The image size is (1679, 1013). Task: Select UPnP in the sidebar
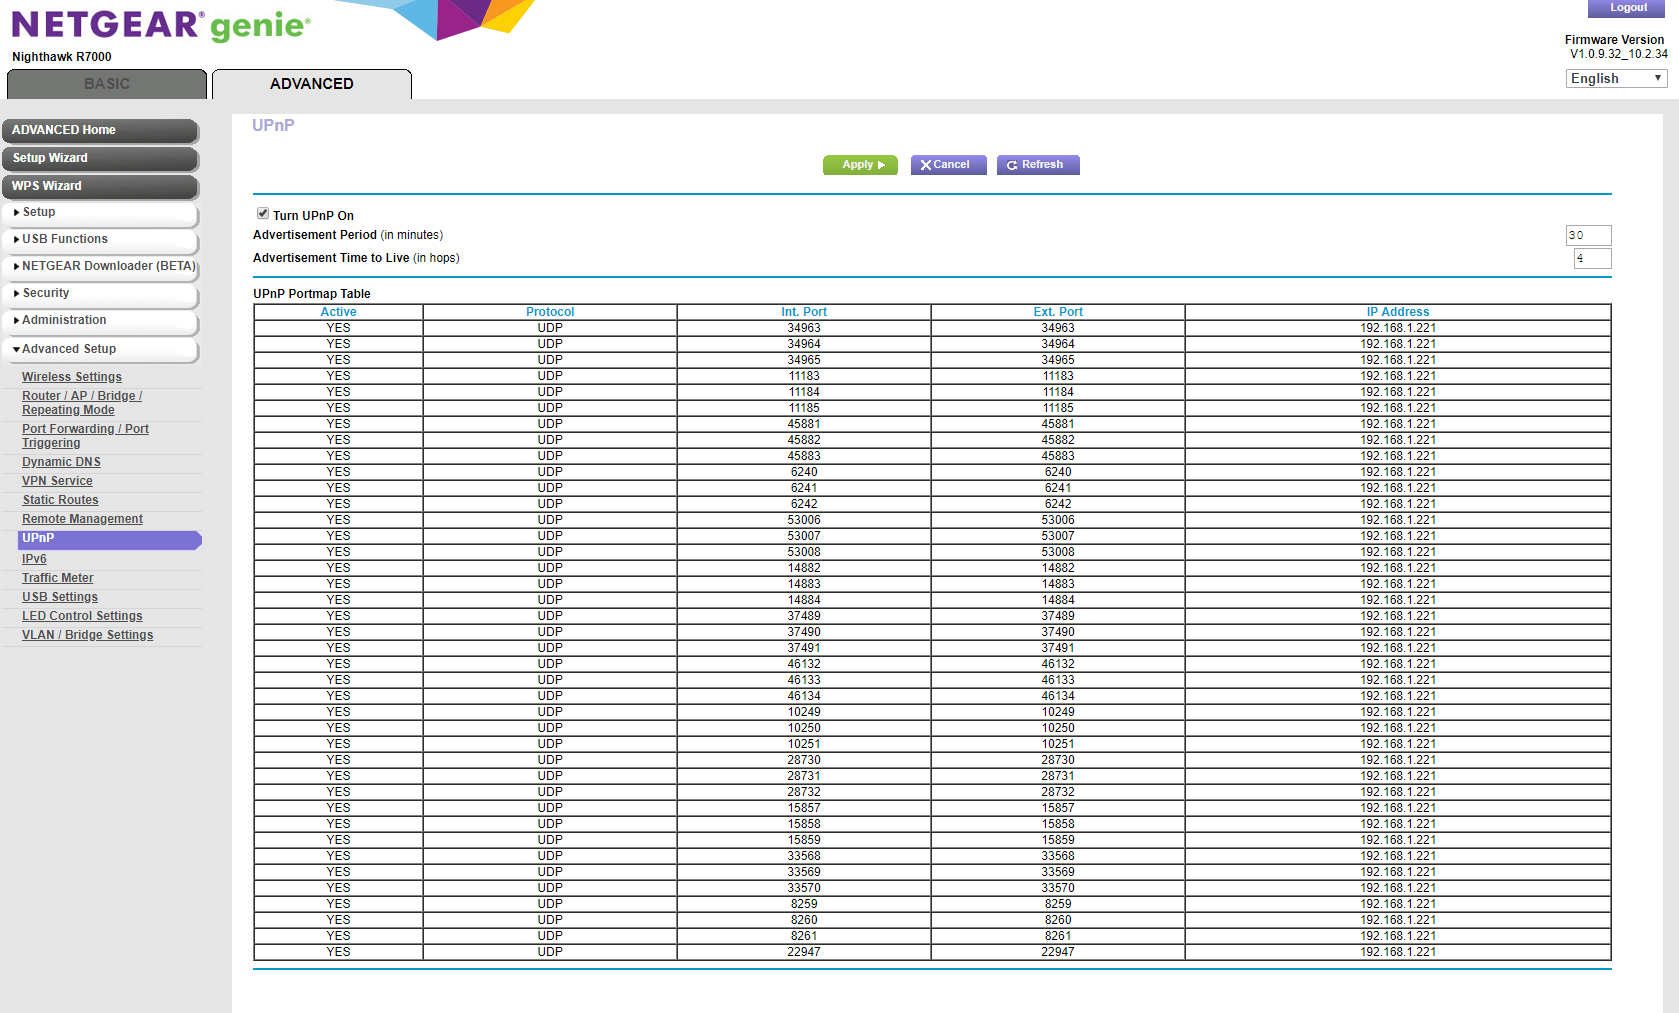tap(110, 539)
